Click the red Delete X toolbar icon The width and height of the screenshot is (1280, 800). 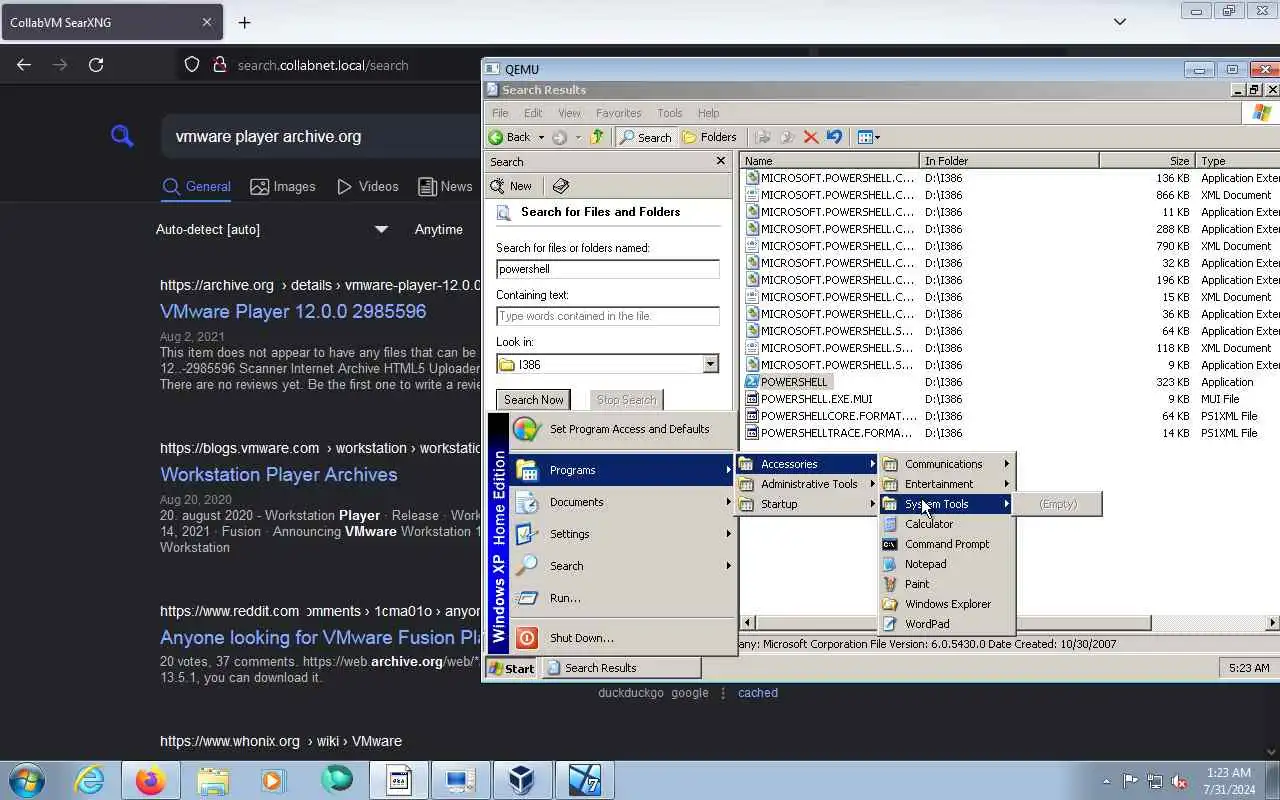811,137
